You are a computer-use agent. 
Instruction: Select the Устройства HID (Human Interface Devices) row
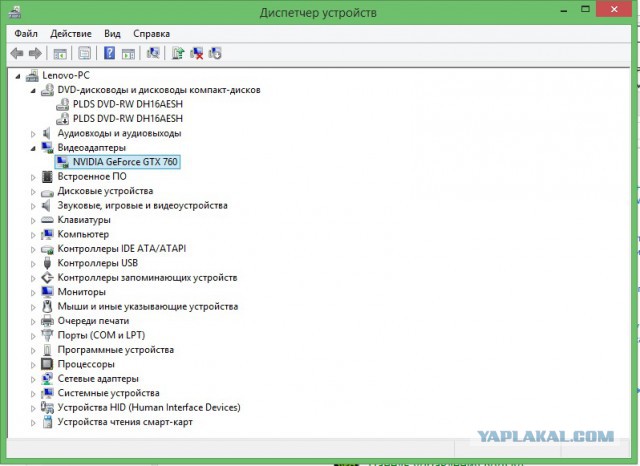tap(149, 407)
